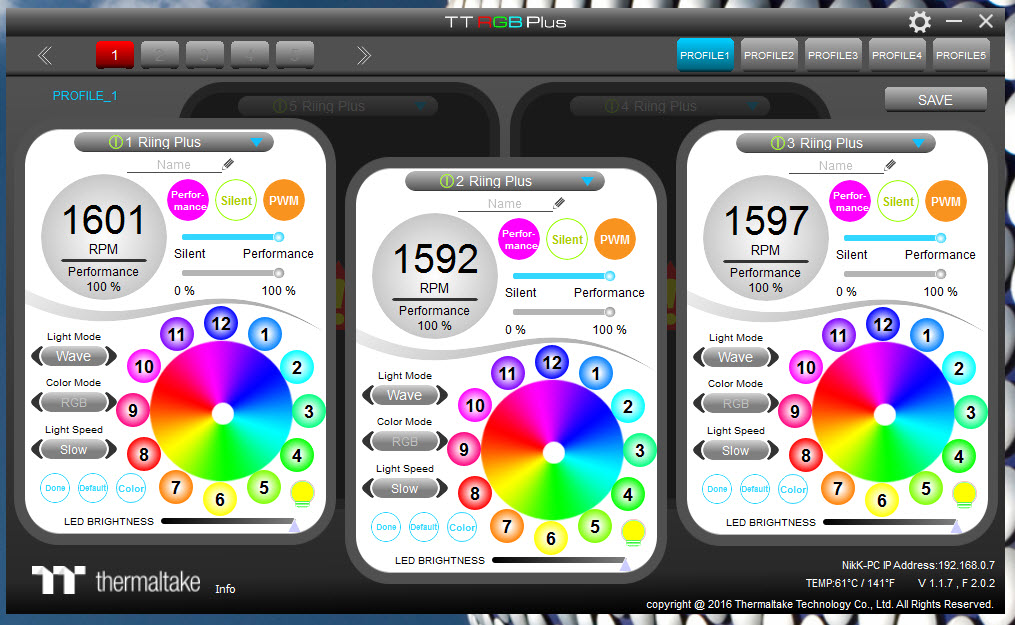Screen dimensions: 1015x625
Task: Enable Performance mode on fan 3
Action: coord(850,201)
